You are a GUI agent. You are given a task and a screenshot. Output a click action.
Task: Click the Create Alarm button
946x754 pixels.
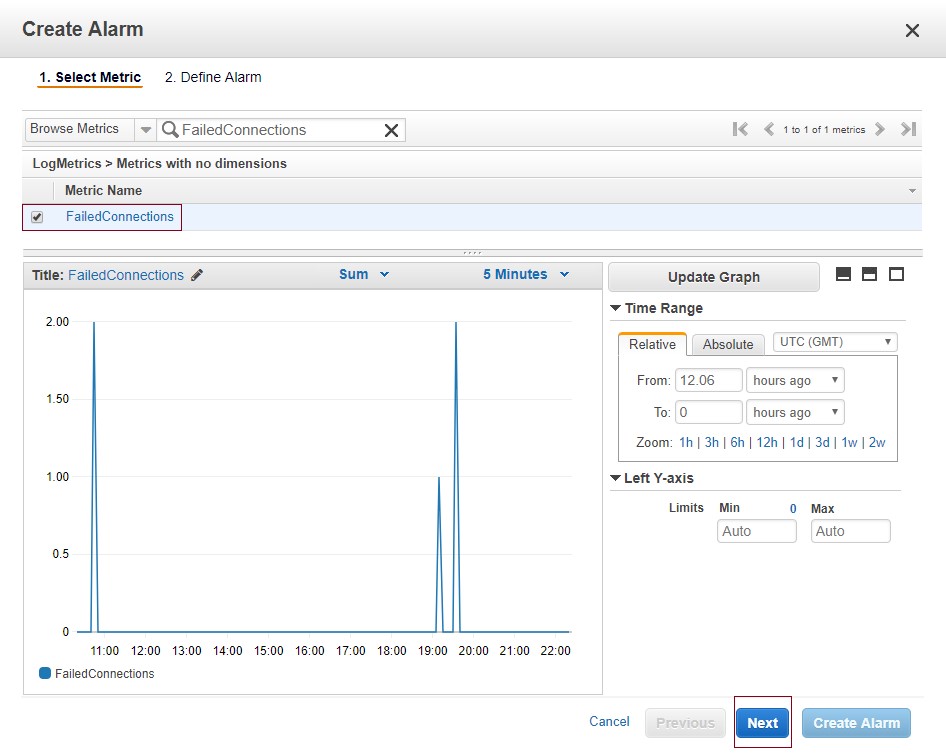pos(856,723)
